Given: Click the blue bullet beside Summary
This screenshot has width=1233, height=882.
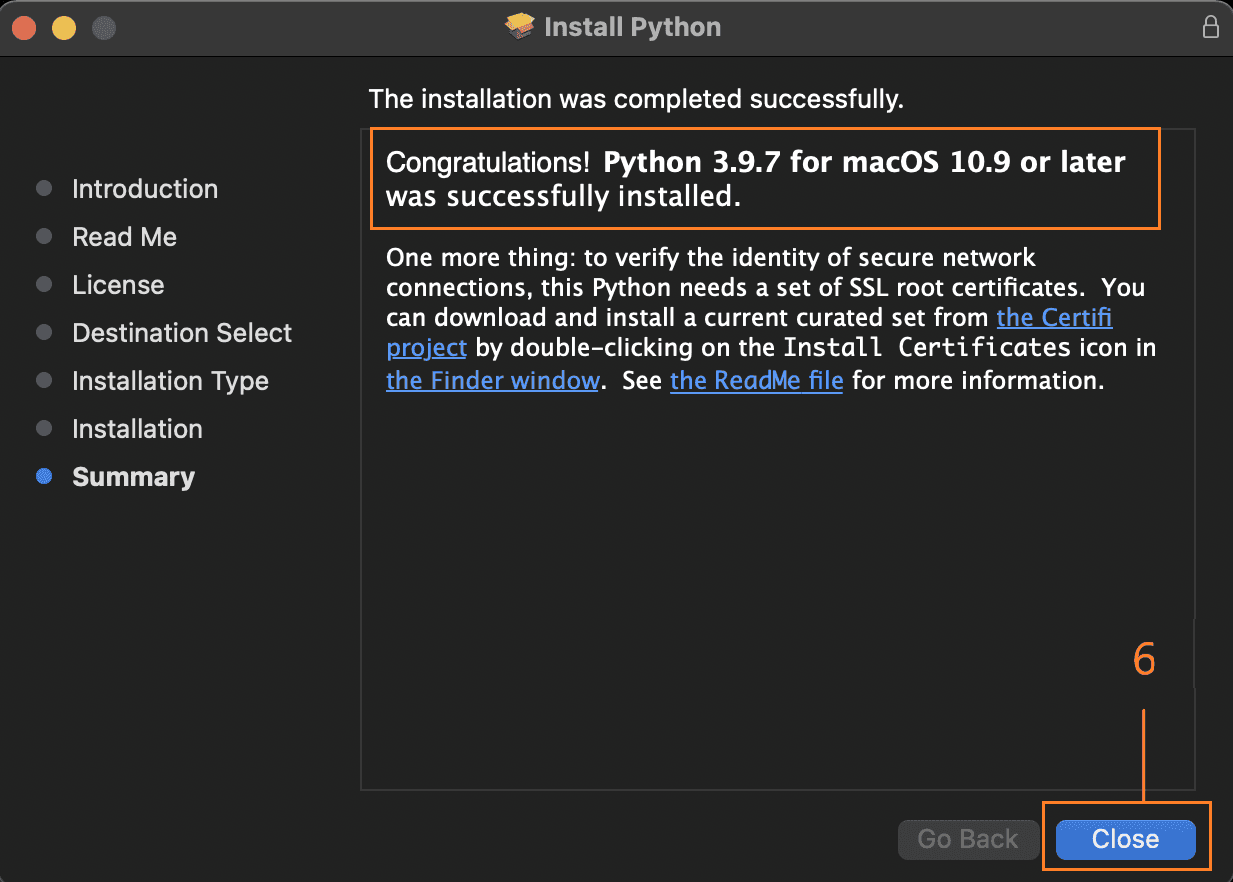Looking at the screenshot, I should point(44,477).
